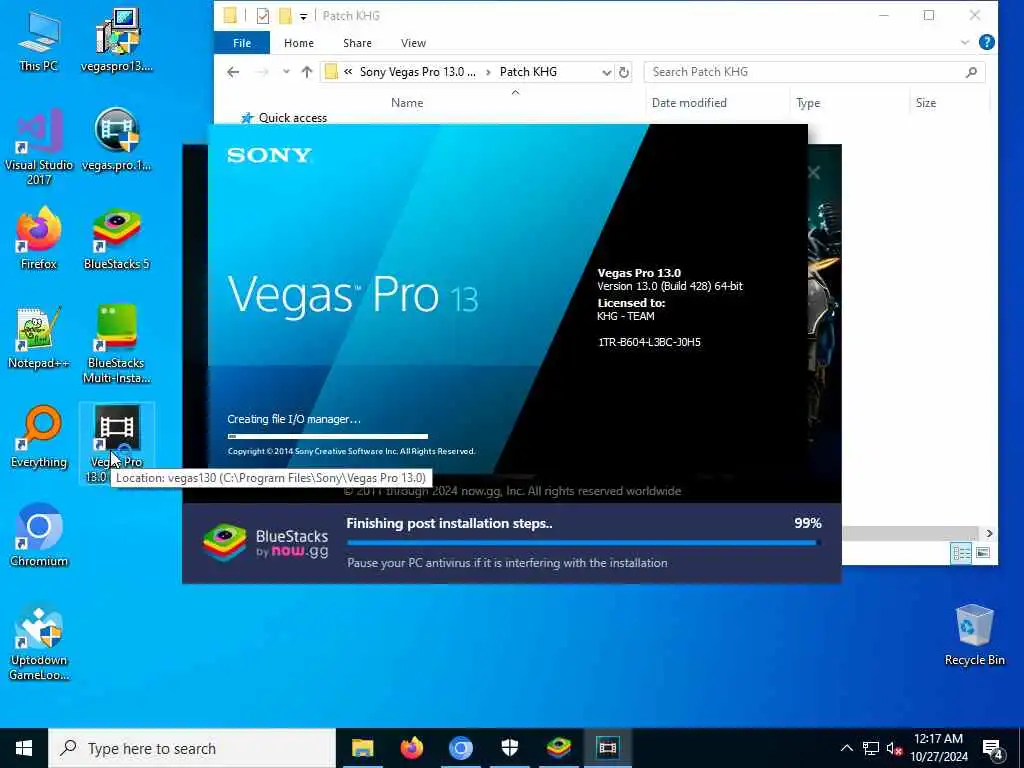Click Sony Vegas Pro 13.0 breadcrumb
Image resolution: width=1024 pixels, height=768 pixels.
tap(418, 72)
